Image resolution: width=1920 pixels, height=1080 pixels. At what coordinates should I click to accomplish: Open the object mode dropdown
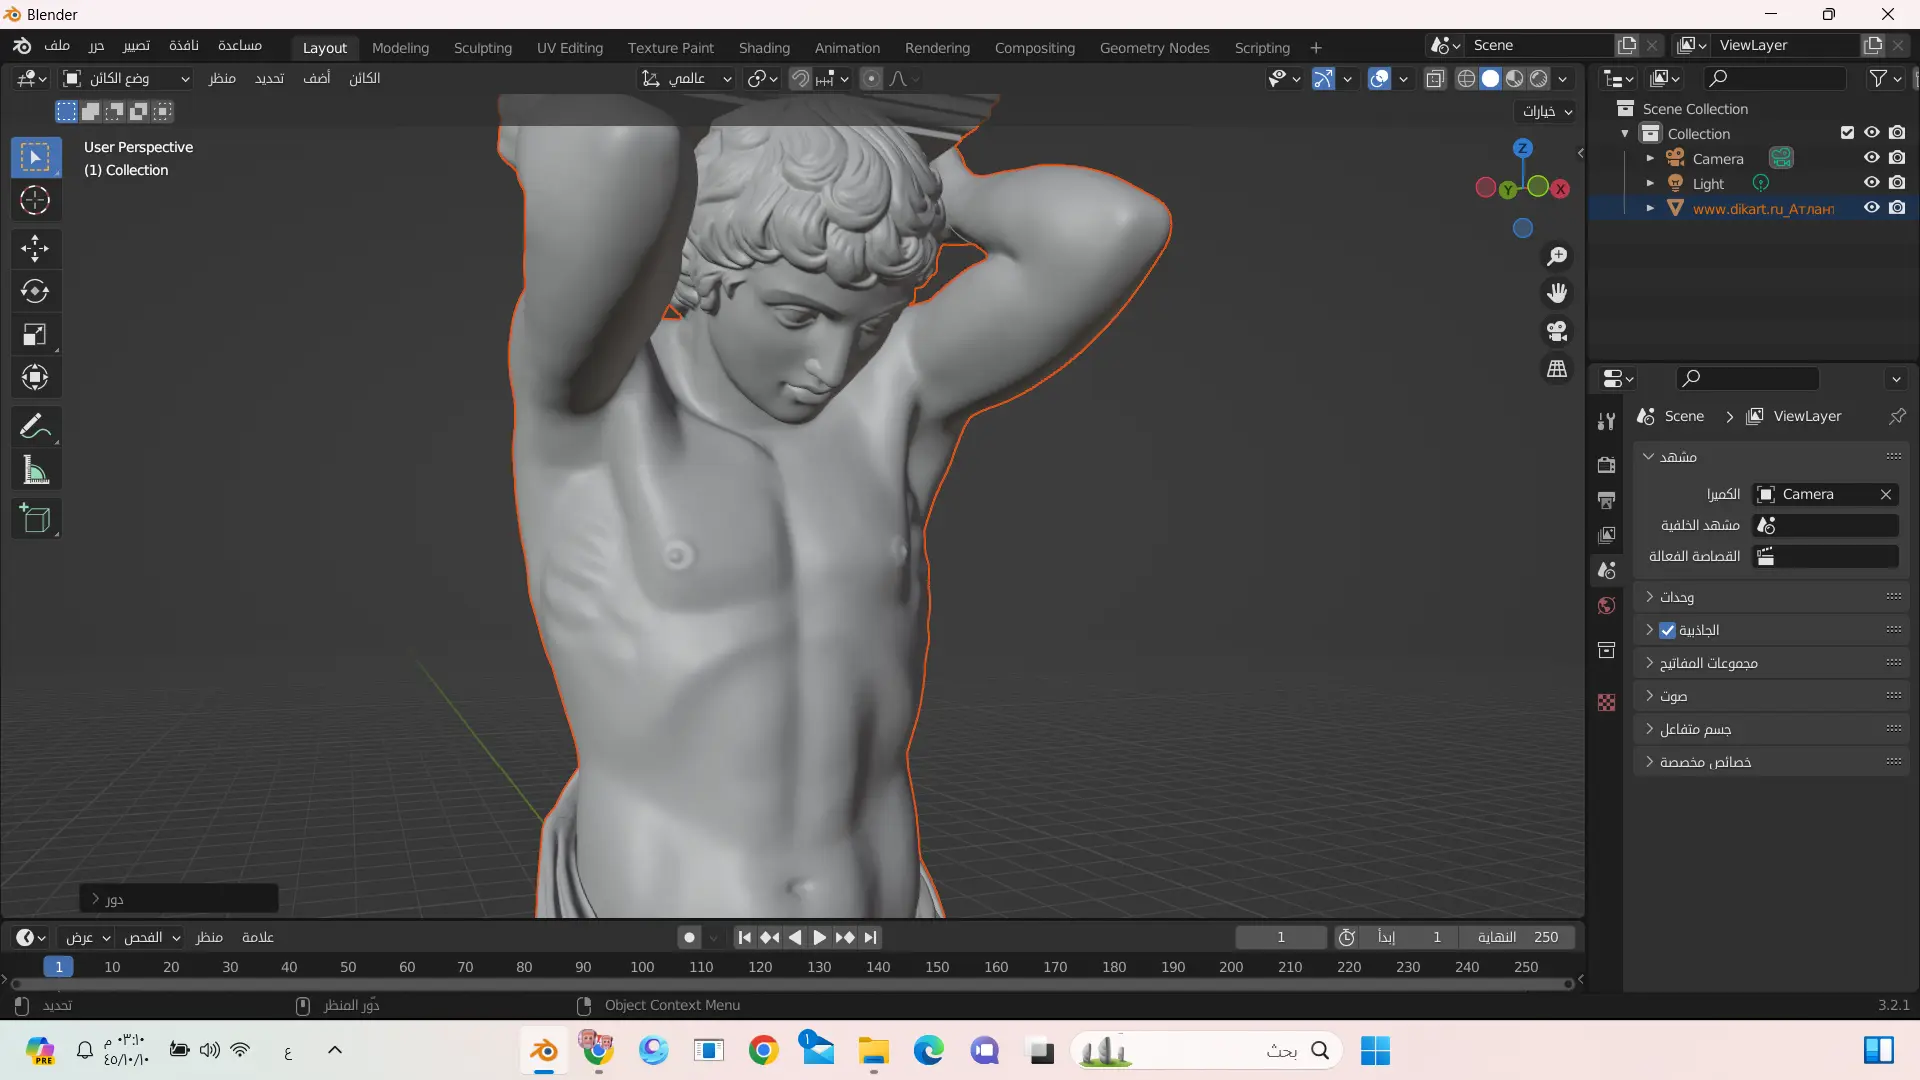pos(126,78)
